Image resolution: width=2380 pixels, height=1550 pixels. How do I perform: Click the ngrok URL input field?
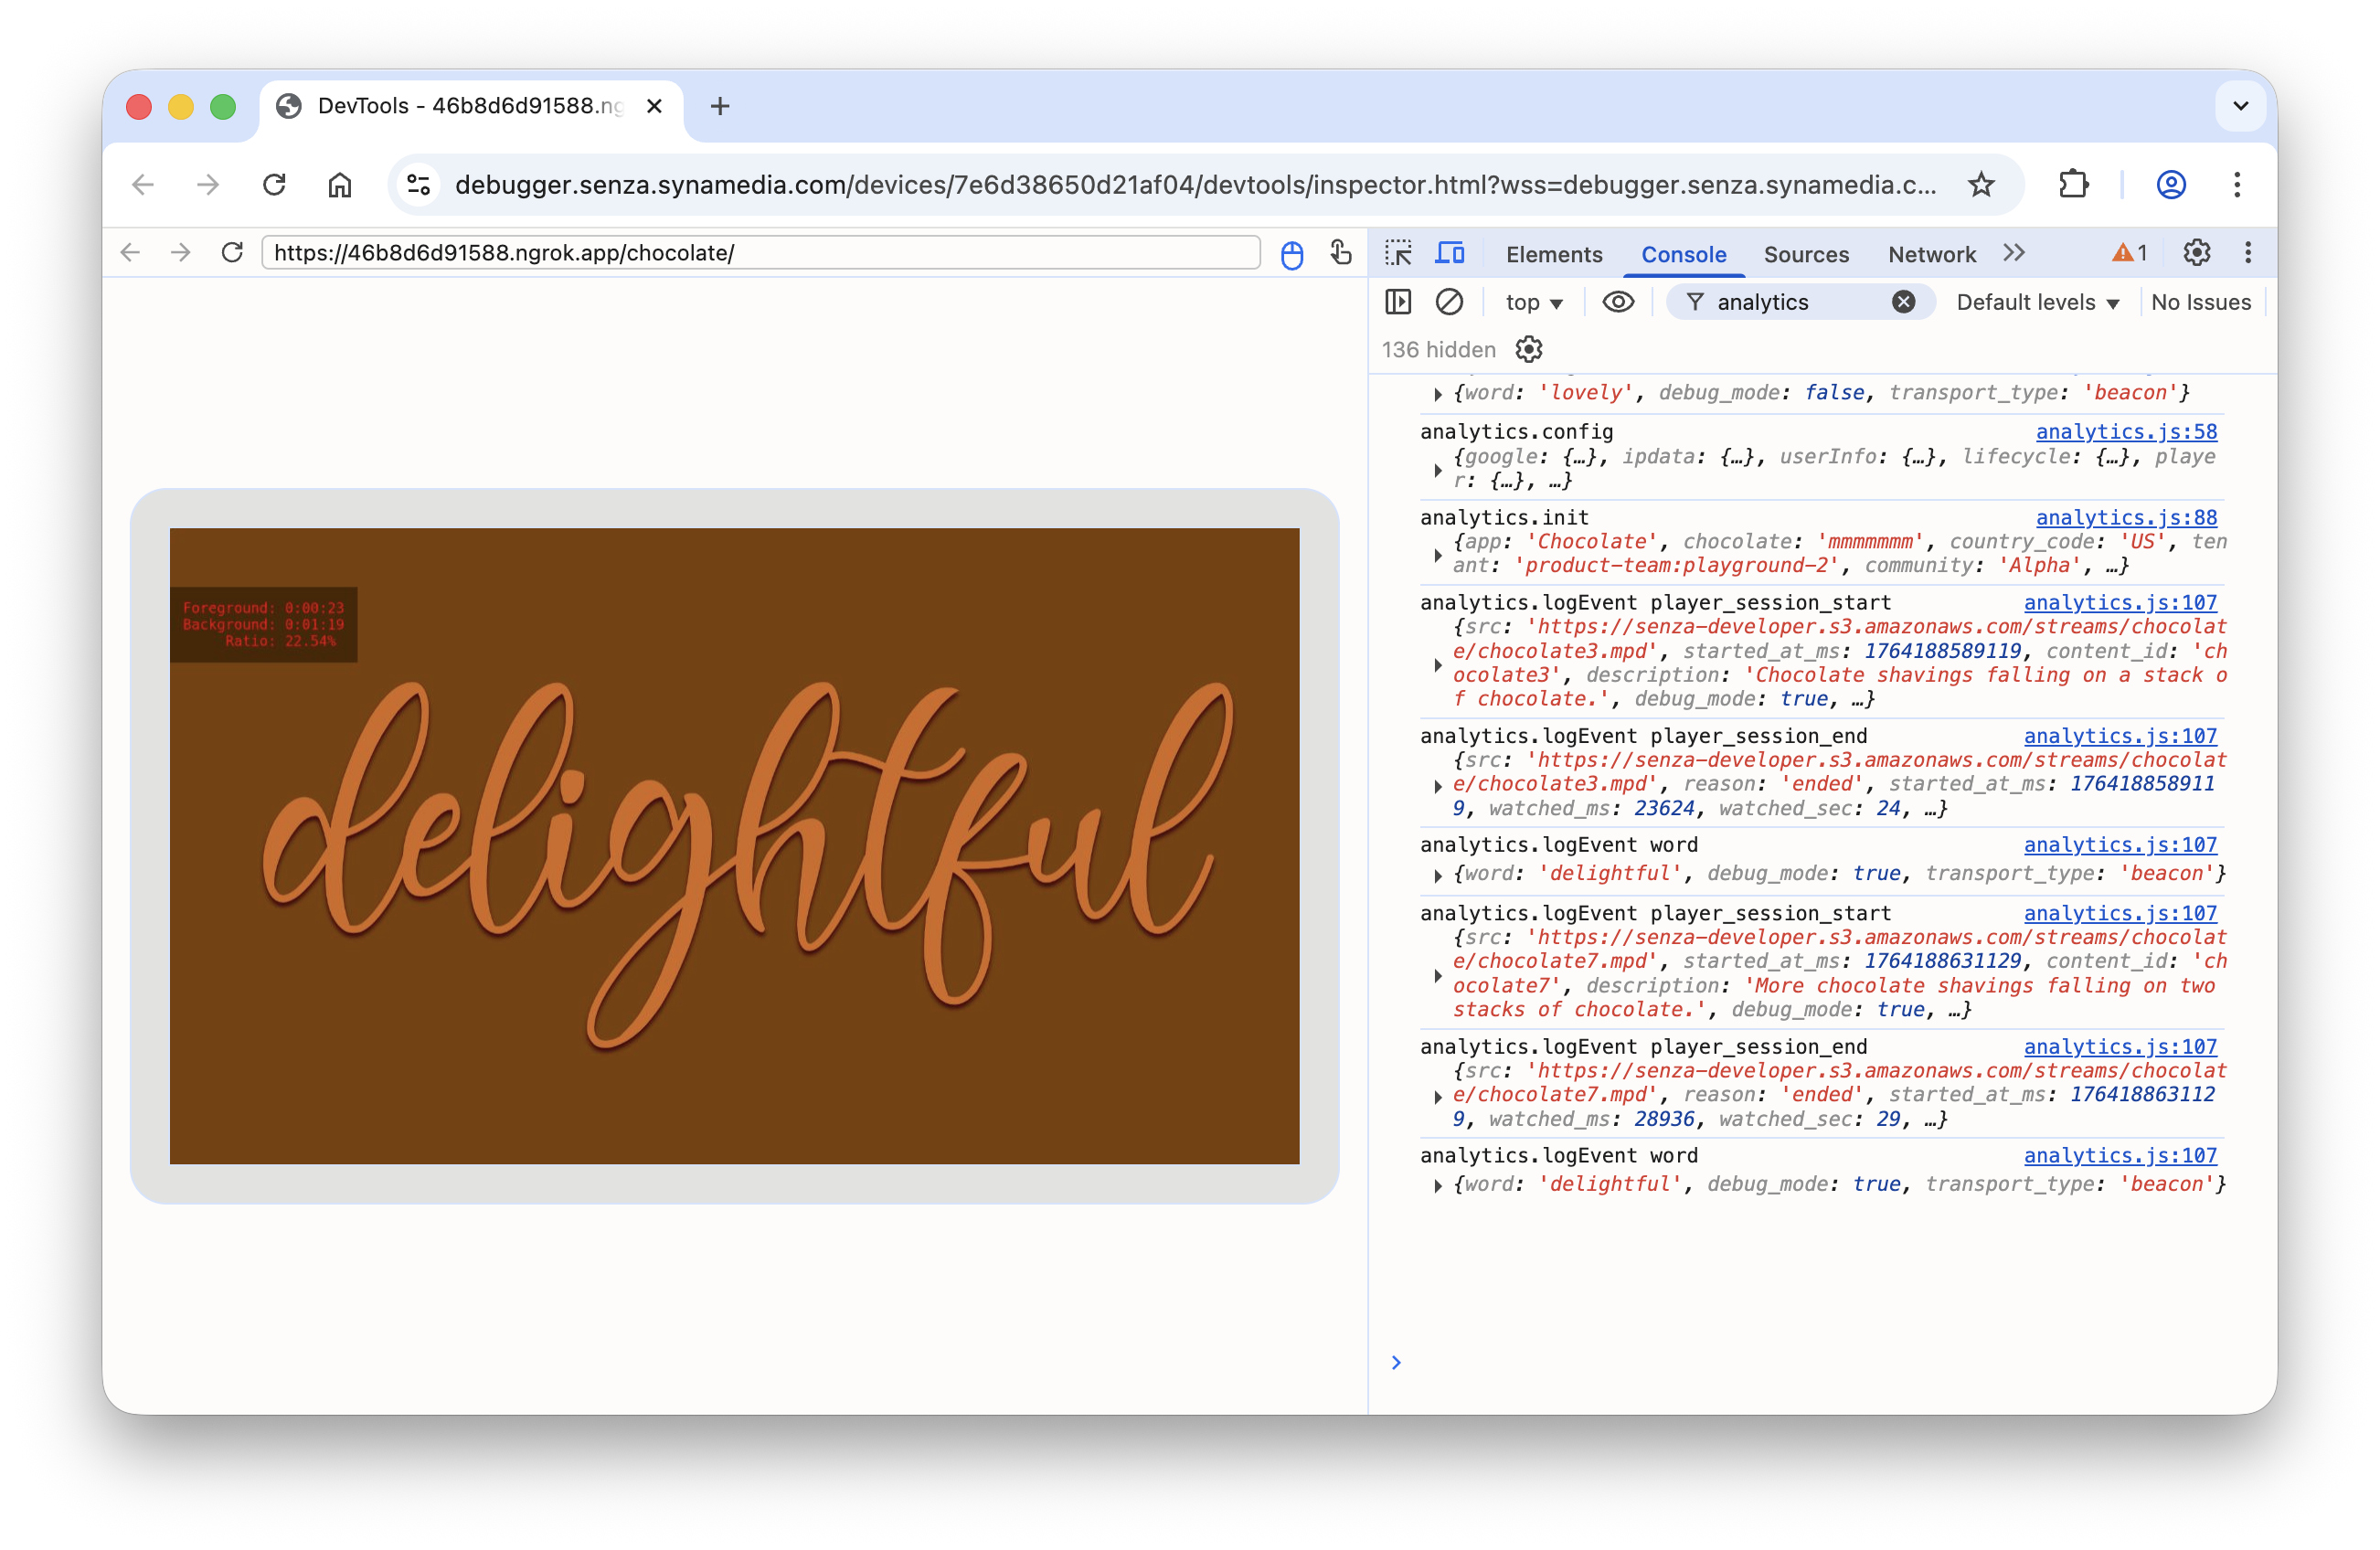[x=760, y=253]
